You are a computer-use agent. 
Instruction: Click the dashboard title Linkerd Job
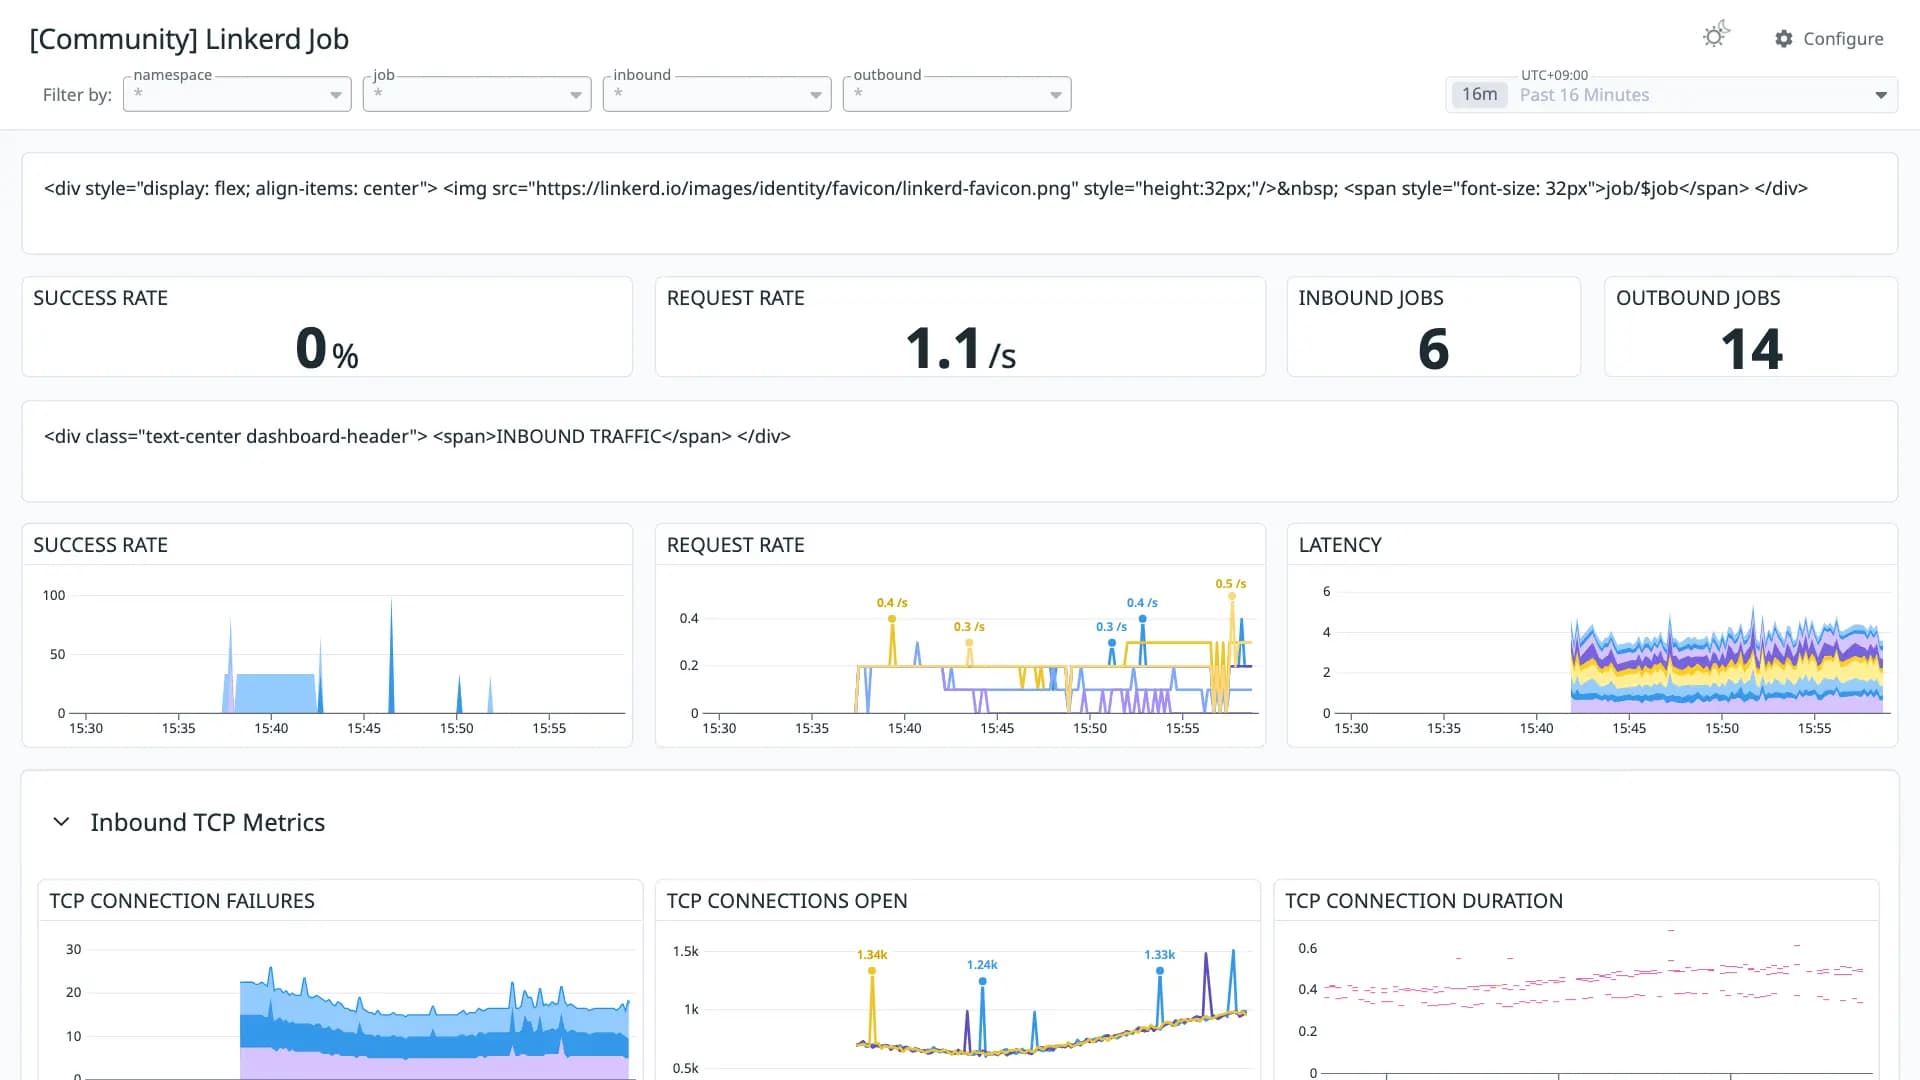point(189,39)
